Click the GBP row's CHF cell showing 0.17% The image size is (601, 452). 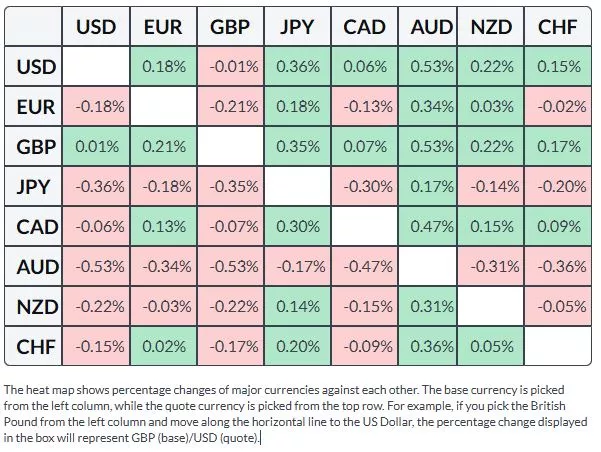(x=557, y=148)
